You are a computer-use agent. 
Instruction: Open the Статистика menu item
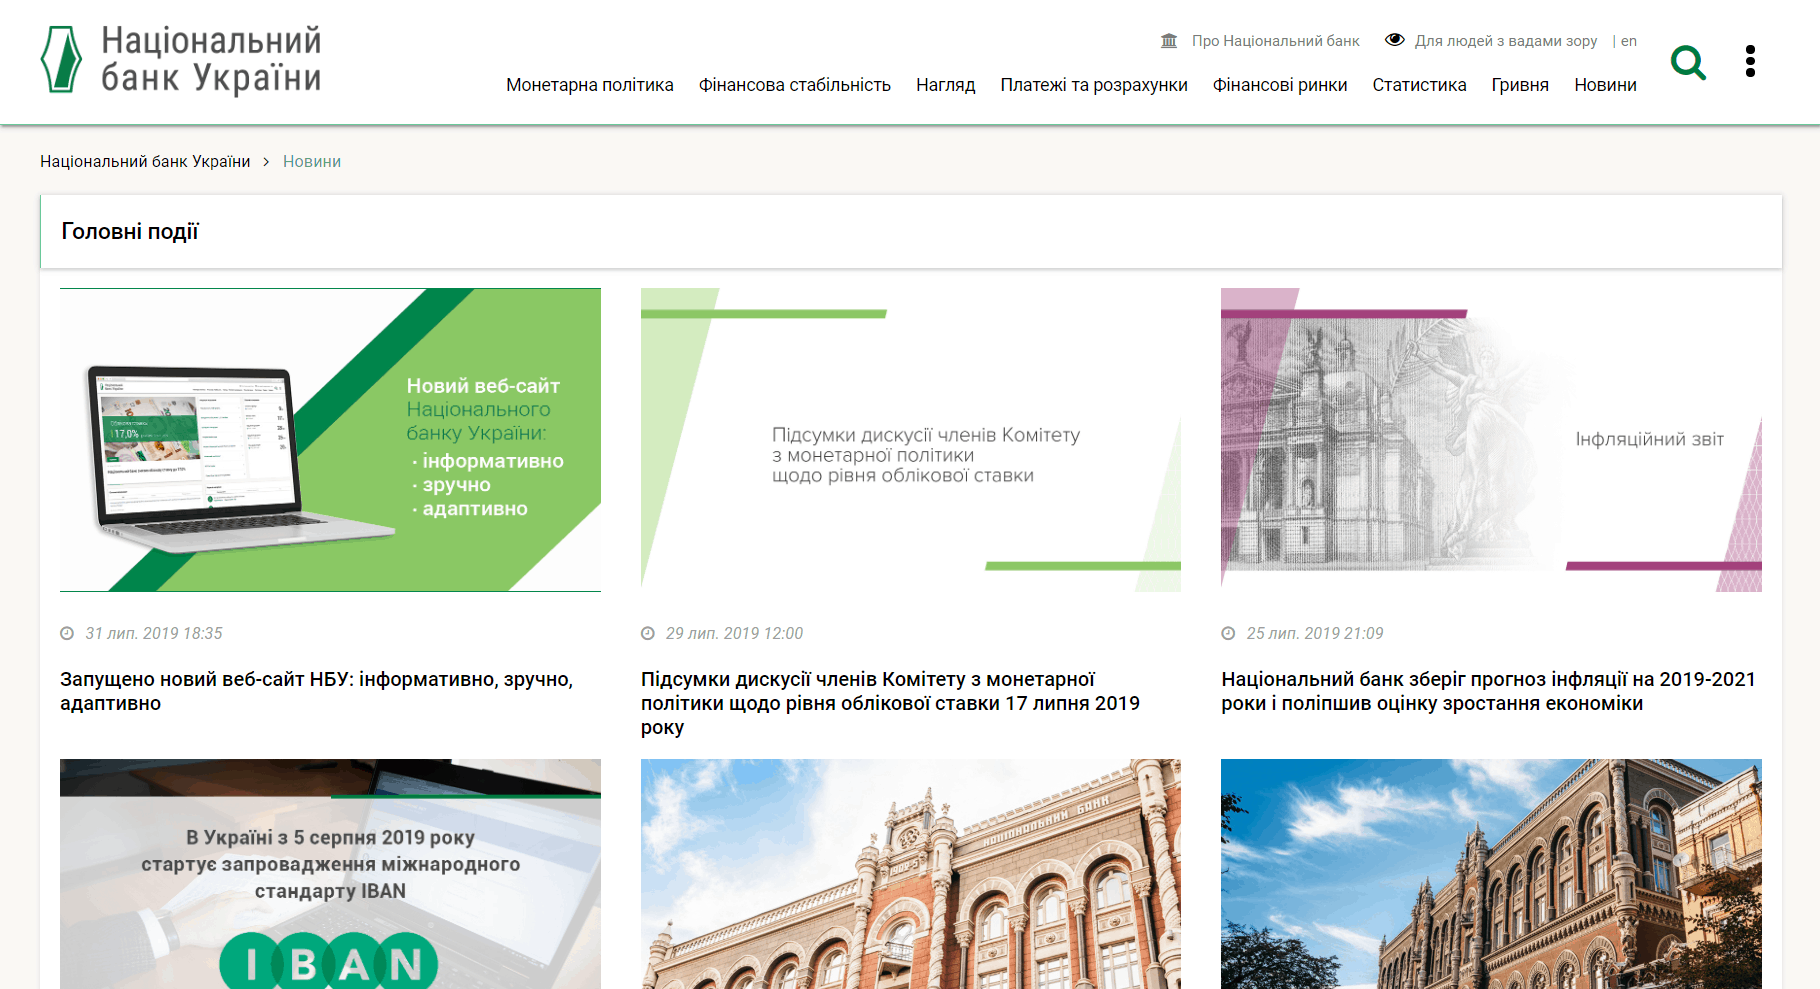(x=1419, y=85)
